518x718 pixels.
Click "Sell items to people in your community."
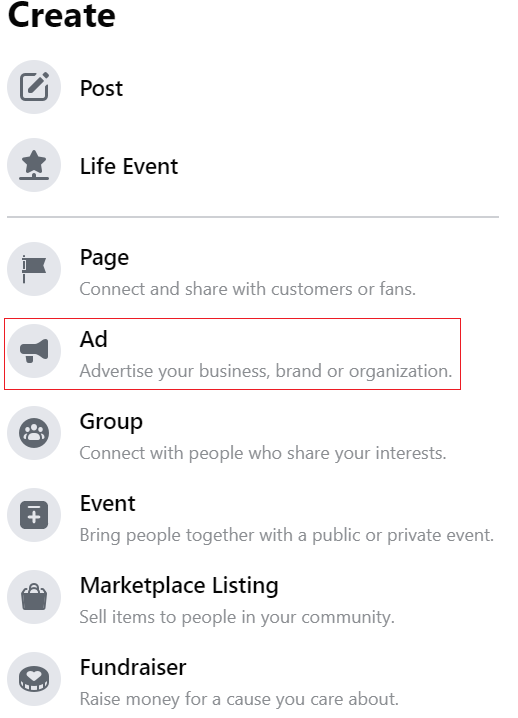pos(237,617)
